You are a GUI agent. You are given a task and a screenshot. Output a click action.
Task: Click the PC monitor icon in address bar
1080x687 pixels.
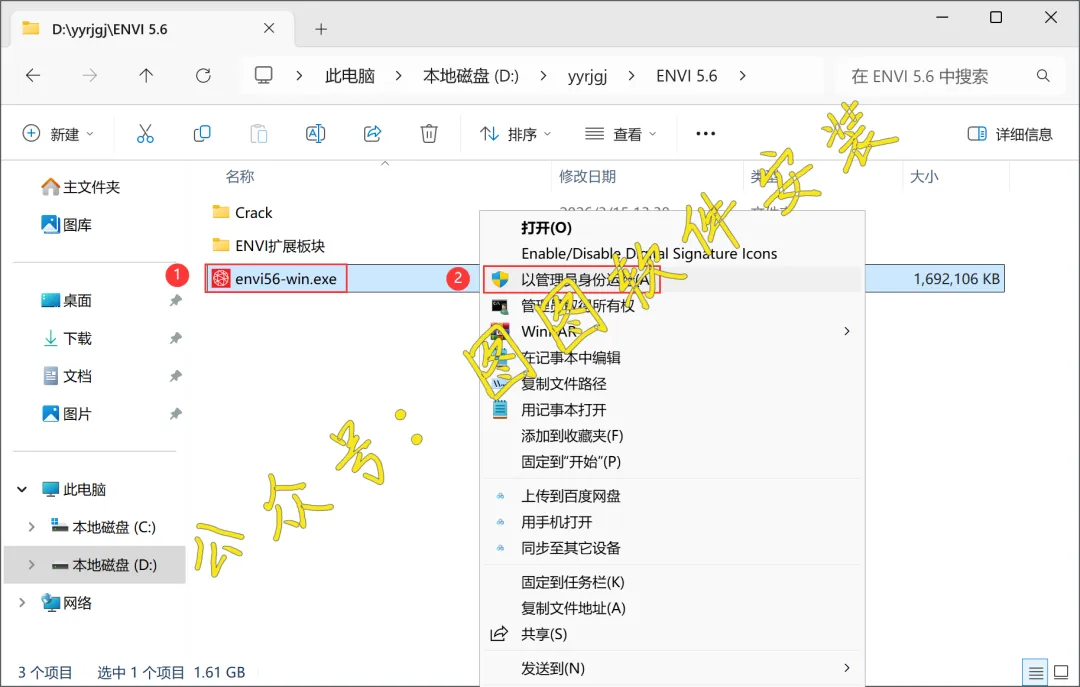click(x=264, y=75)
